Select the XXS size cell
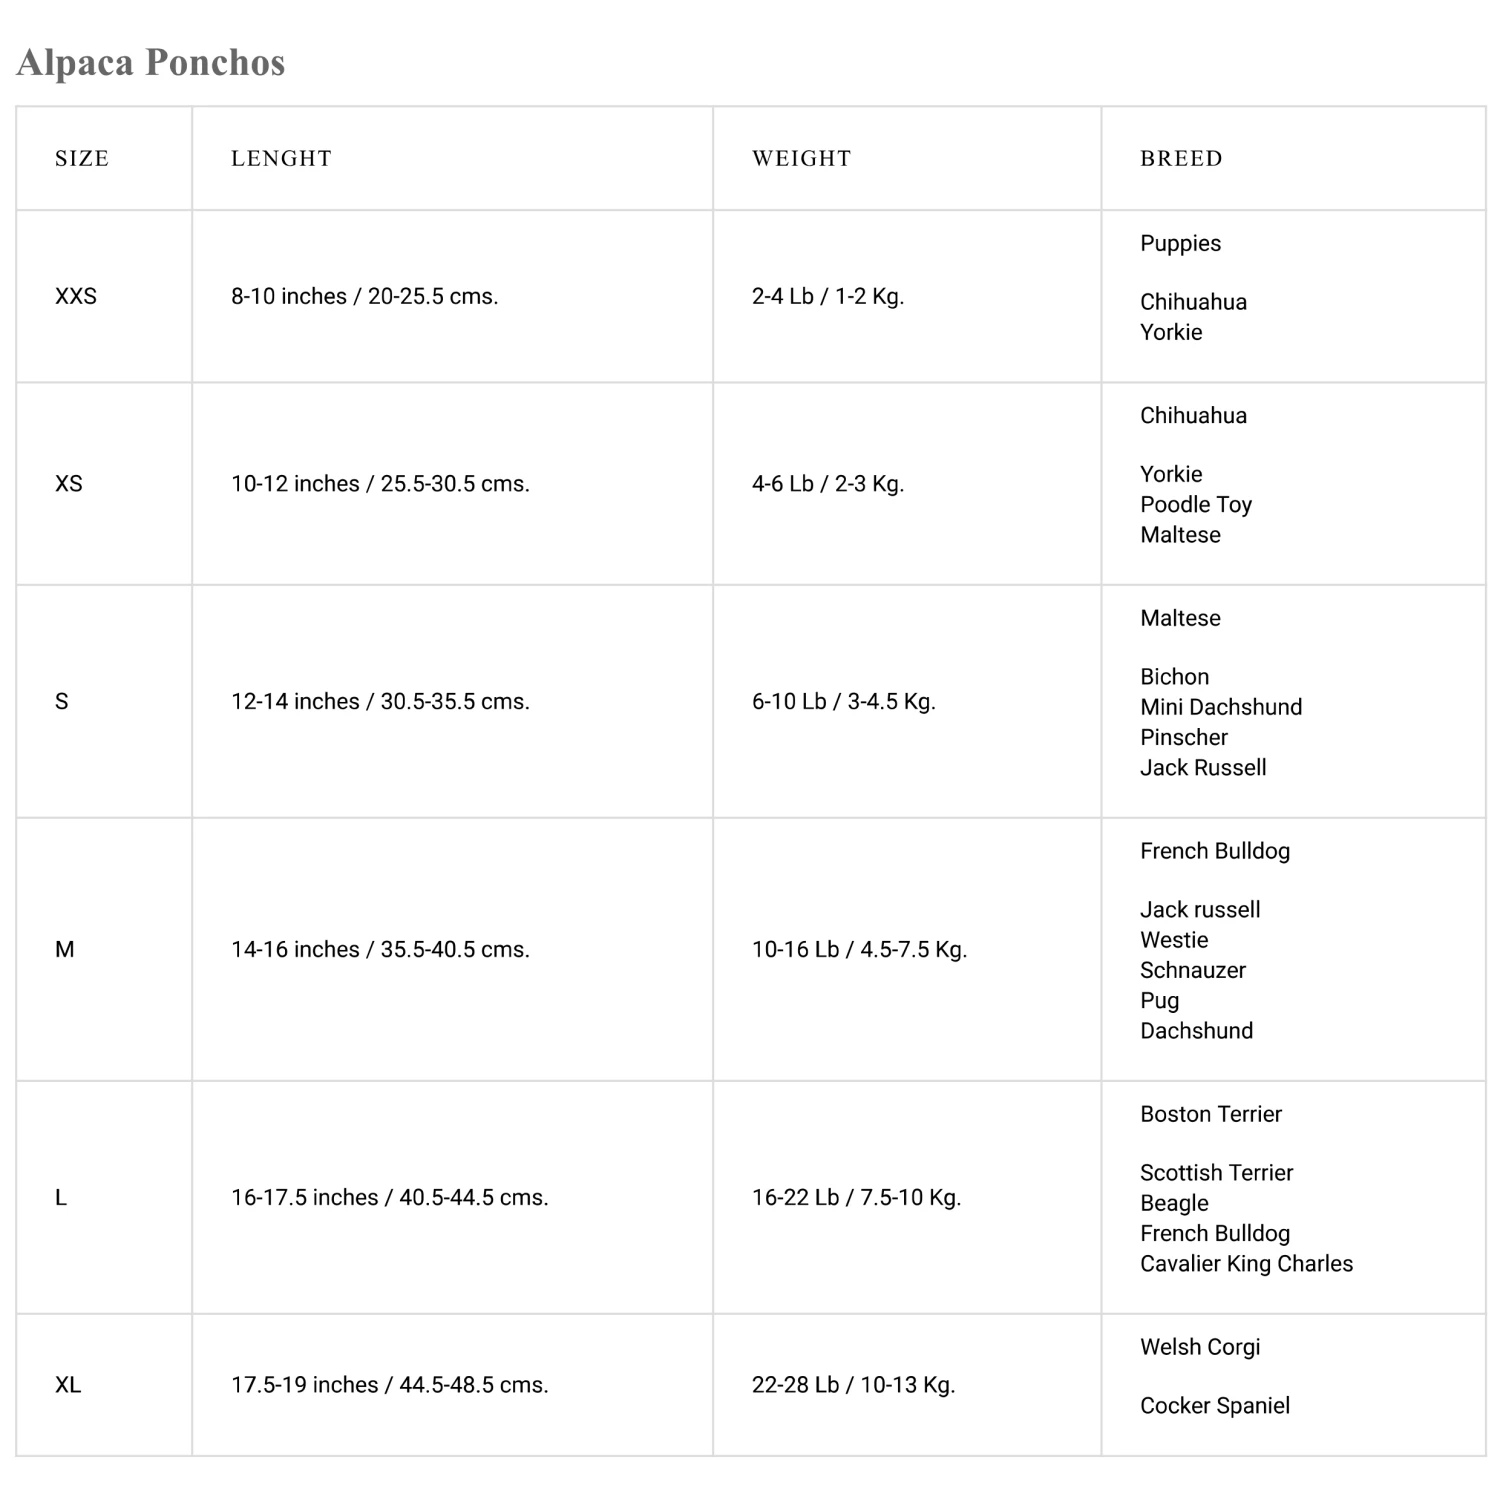Image resolution: width=1500 pixels, height=1488 pixels. (76, 296)
